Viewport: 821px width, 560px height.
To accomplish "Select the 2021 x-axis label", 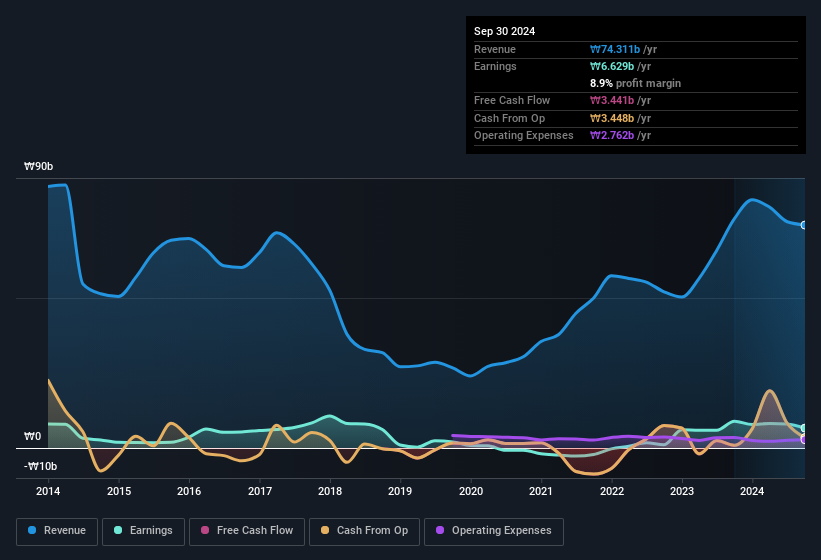I will point(541,491).
